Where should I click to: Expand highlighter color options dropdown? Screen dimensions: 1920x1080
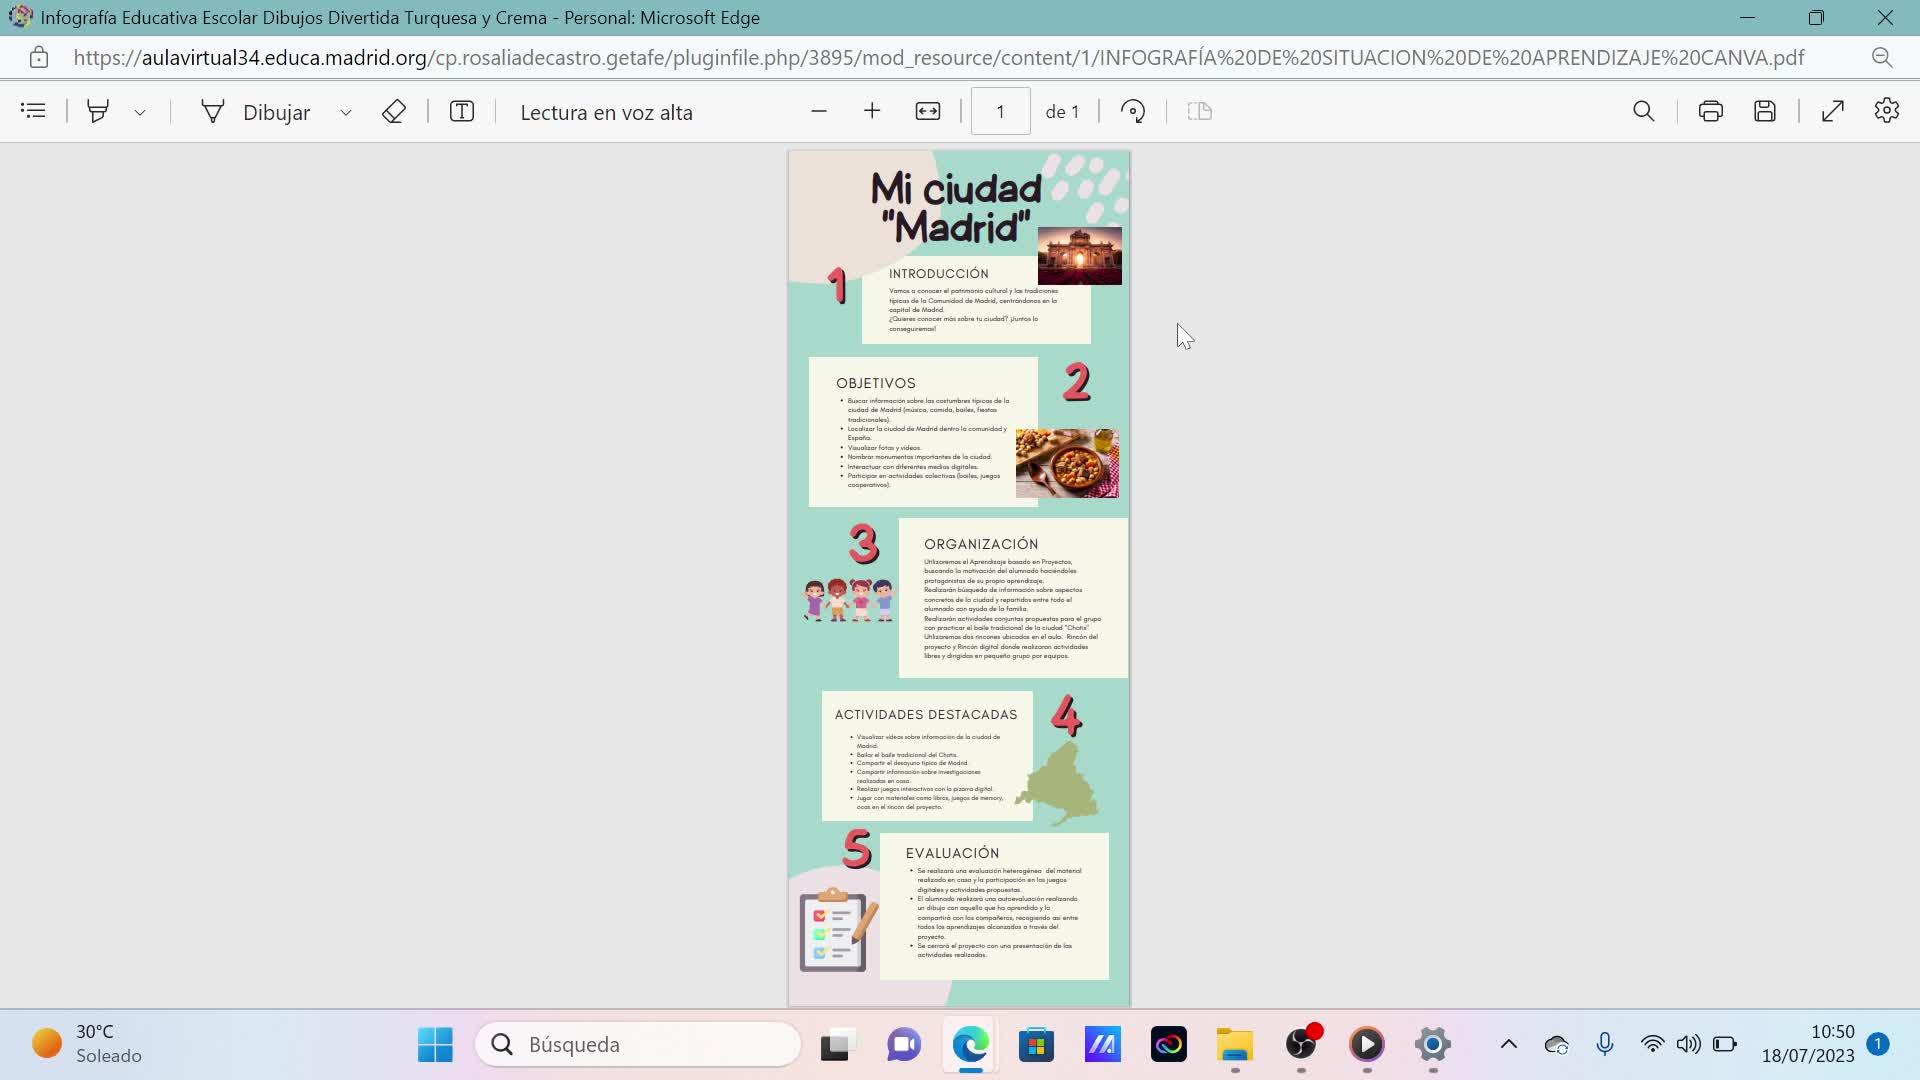[140, 112]
